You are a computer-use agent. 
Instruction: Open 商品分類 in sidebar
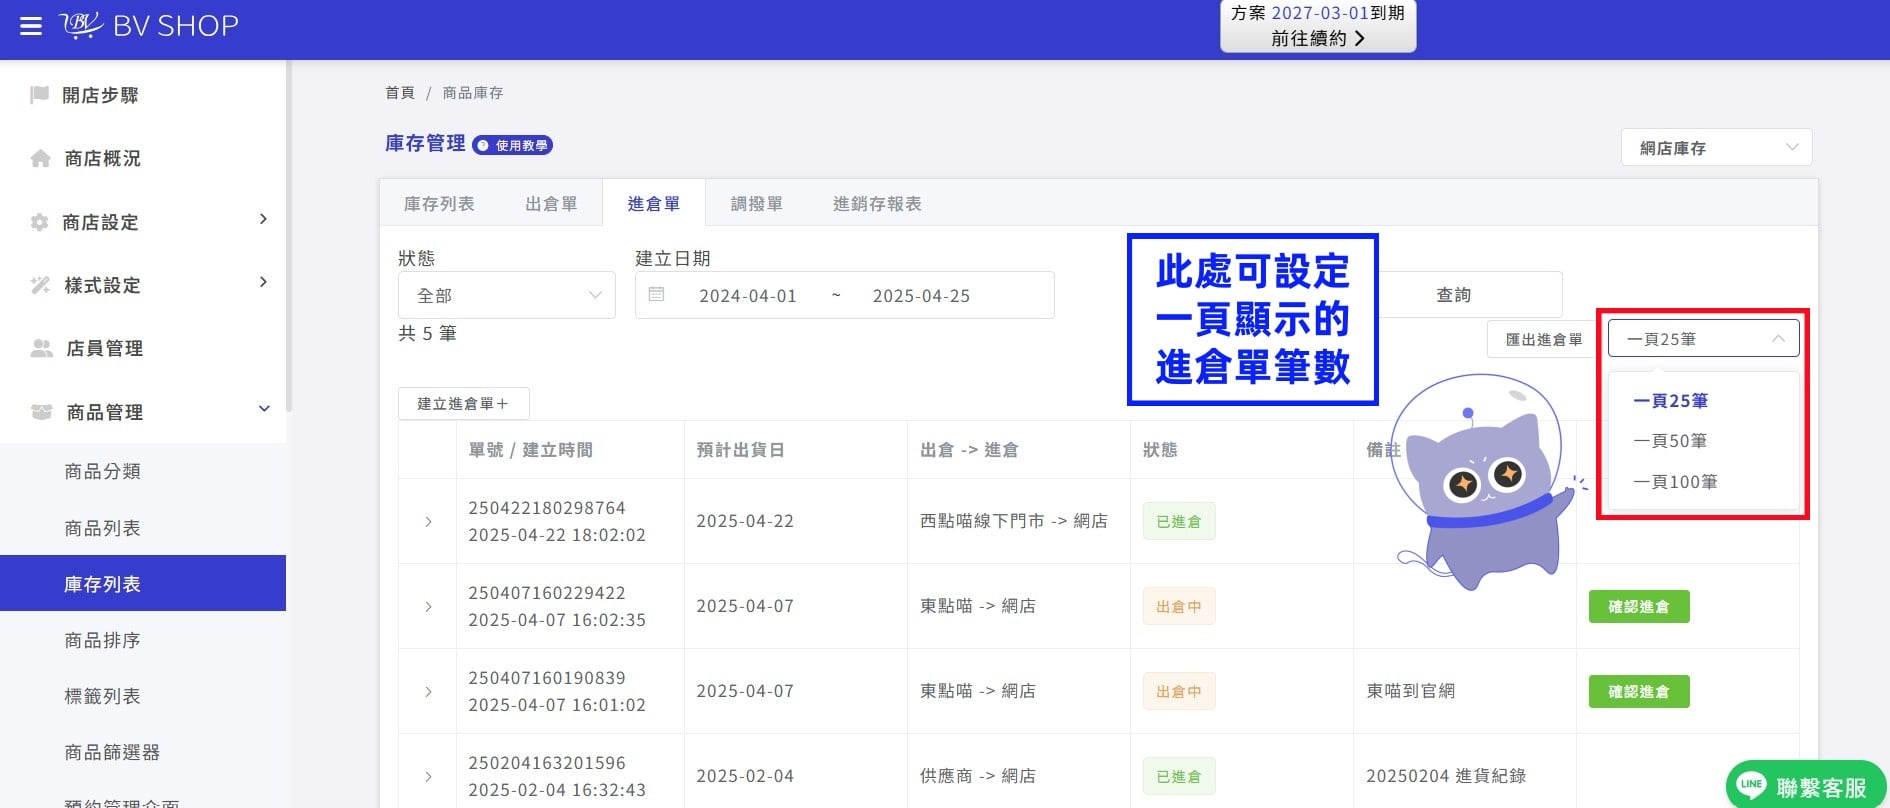click(x=143, y=471)
